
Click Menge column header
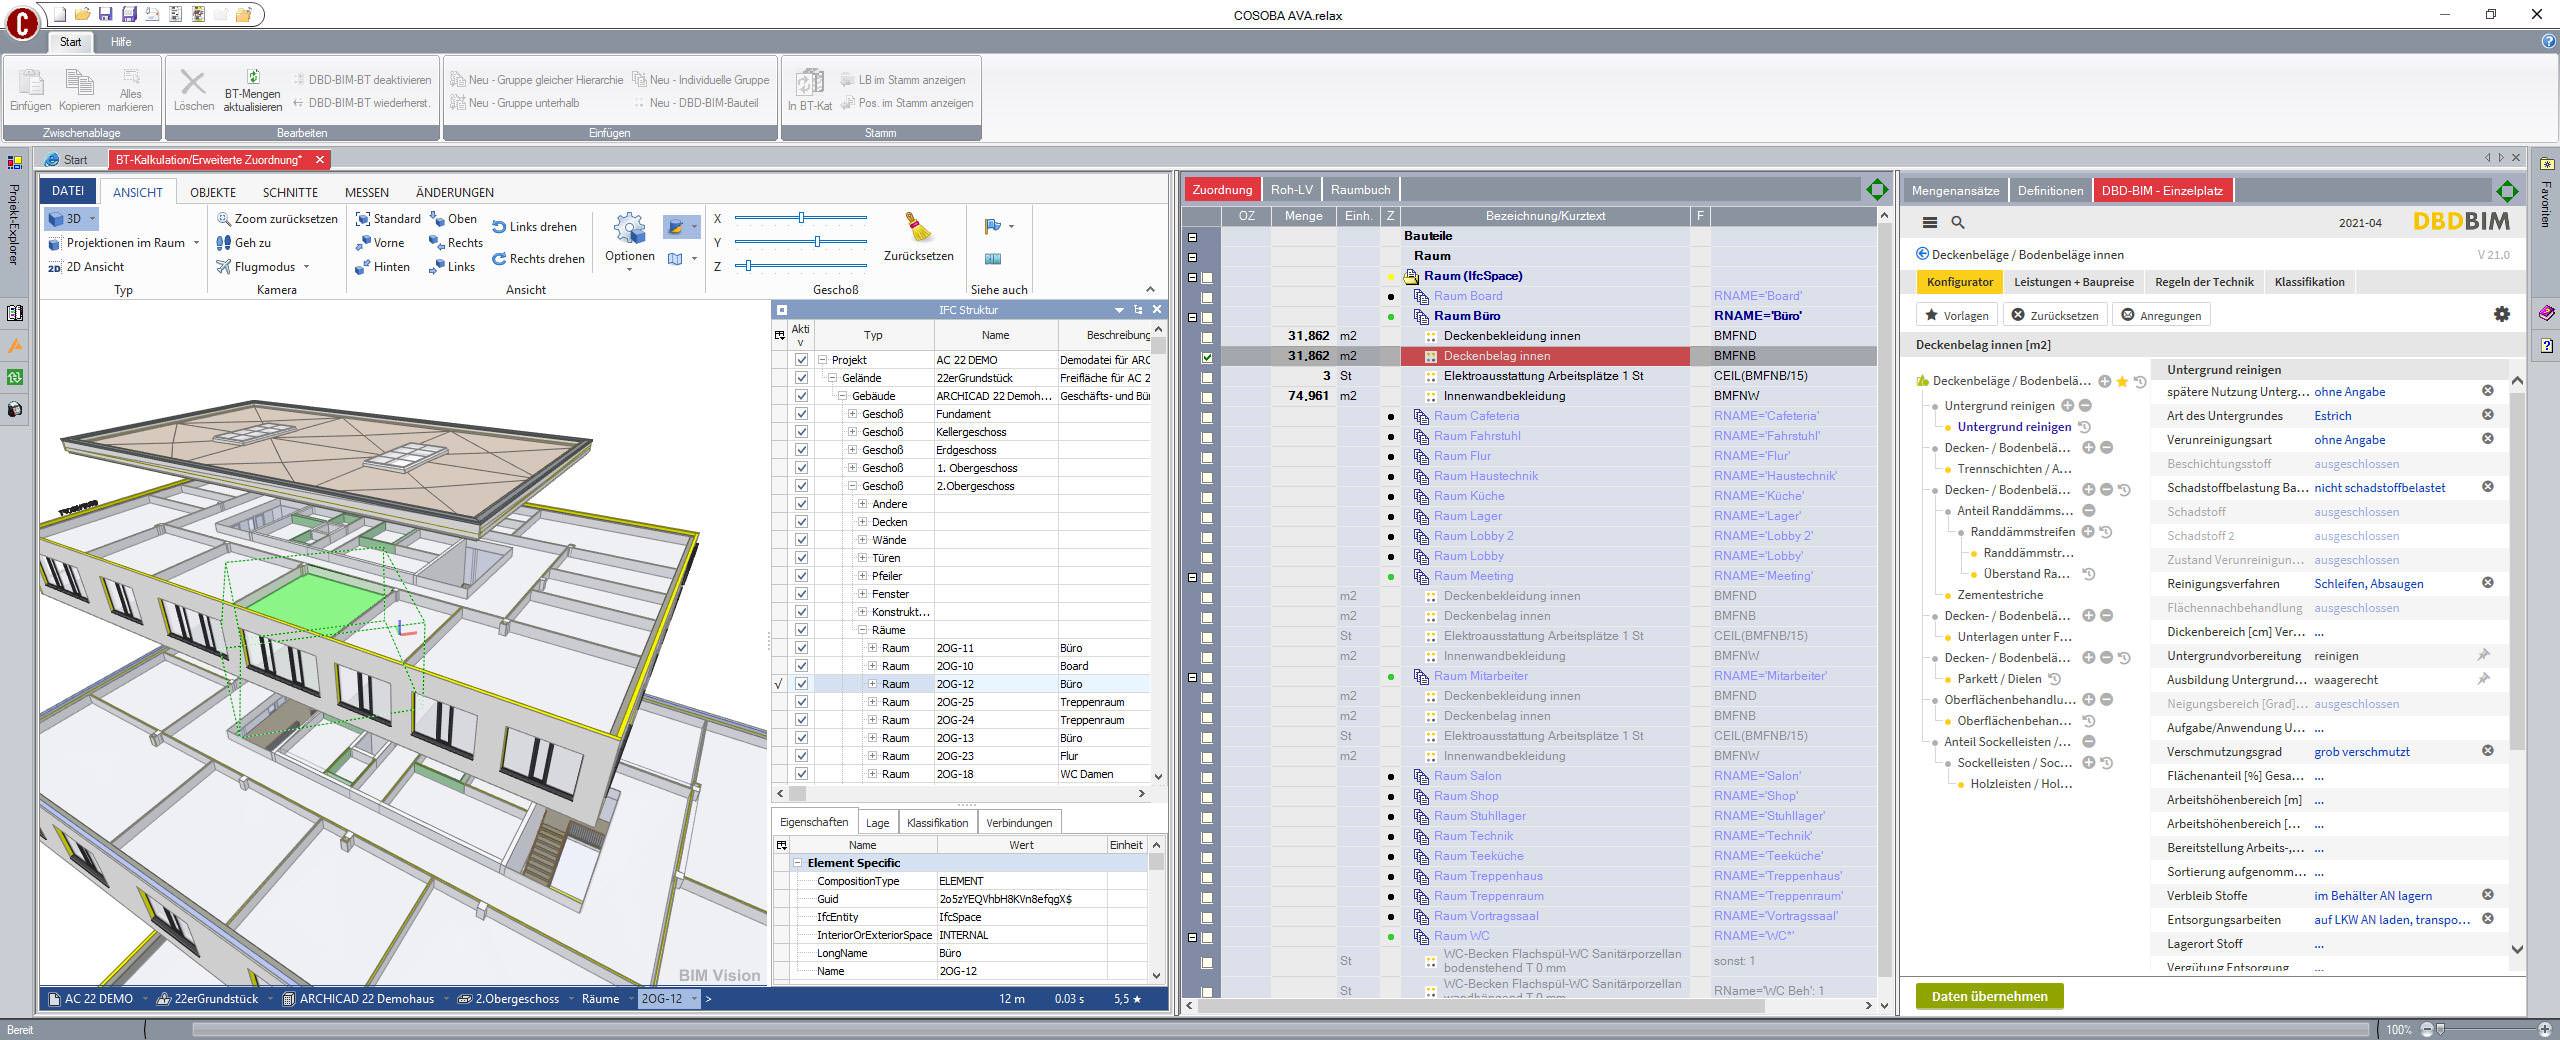pyautogui.click(x=1303, y=216)
